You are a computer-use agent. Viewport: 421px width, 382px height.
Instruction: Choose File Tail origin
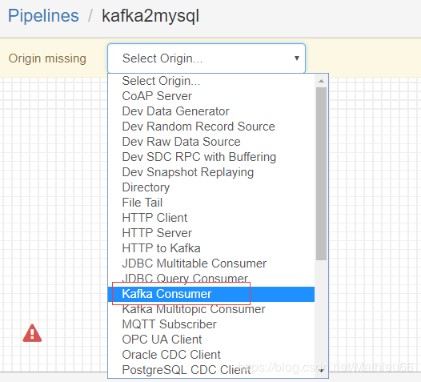click(x=211, y=203)
